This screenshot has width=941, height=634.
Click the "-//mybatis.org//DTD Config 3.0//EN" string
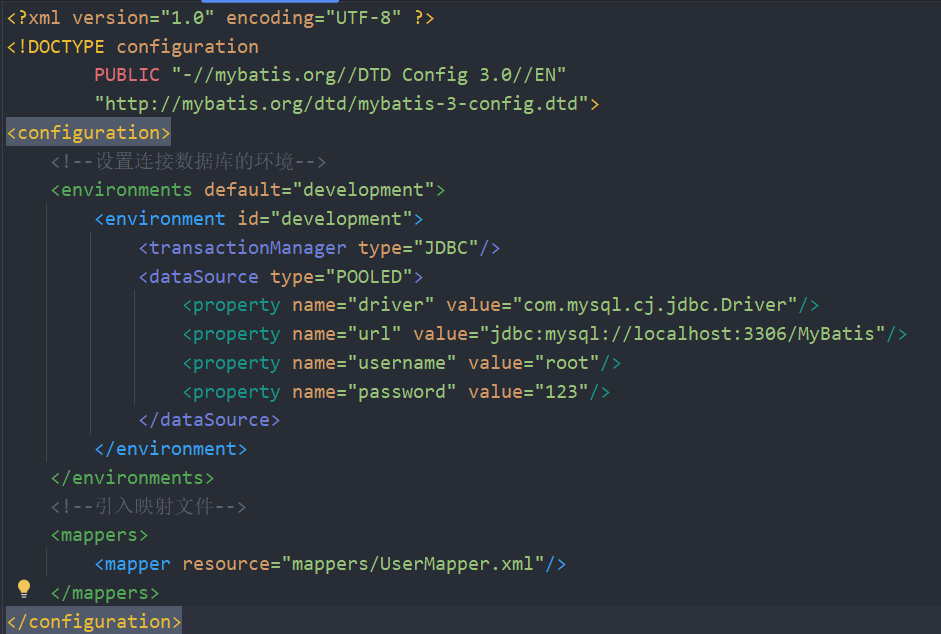click(368, 74)
